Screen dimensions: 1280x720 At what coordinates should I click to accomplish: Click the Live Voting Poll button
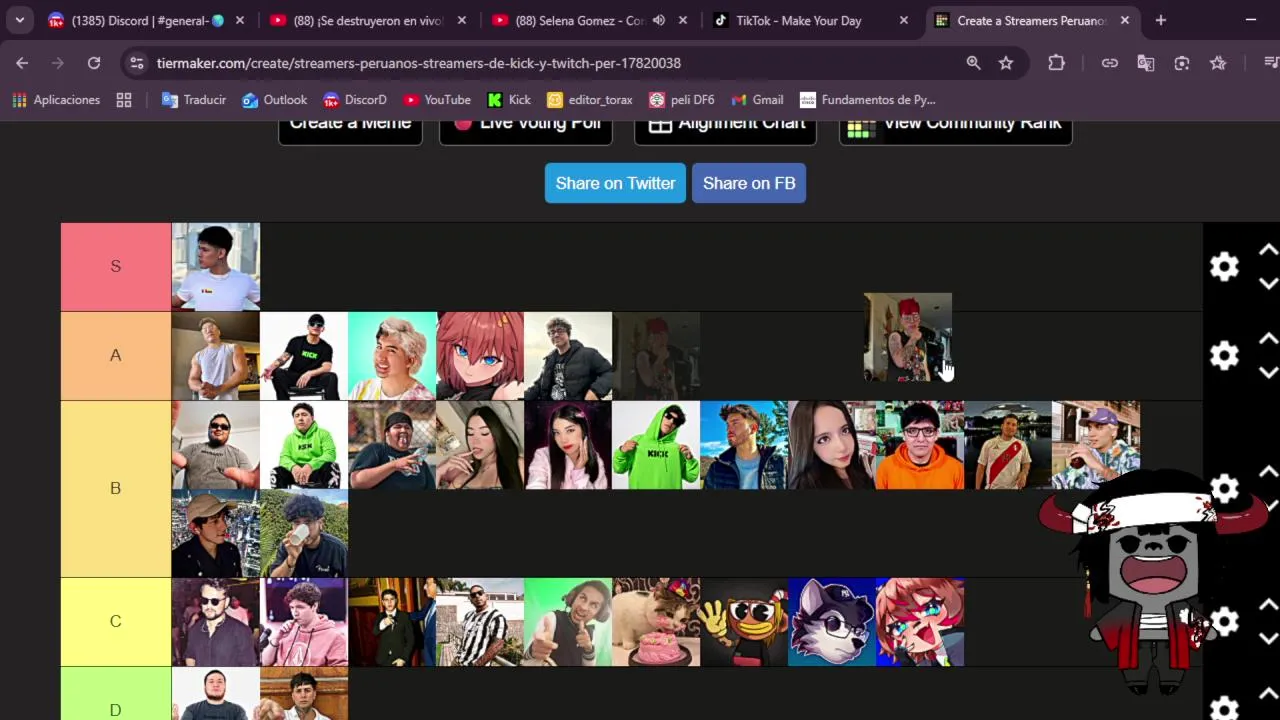(526, 132)
